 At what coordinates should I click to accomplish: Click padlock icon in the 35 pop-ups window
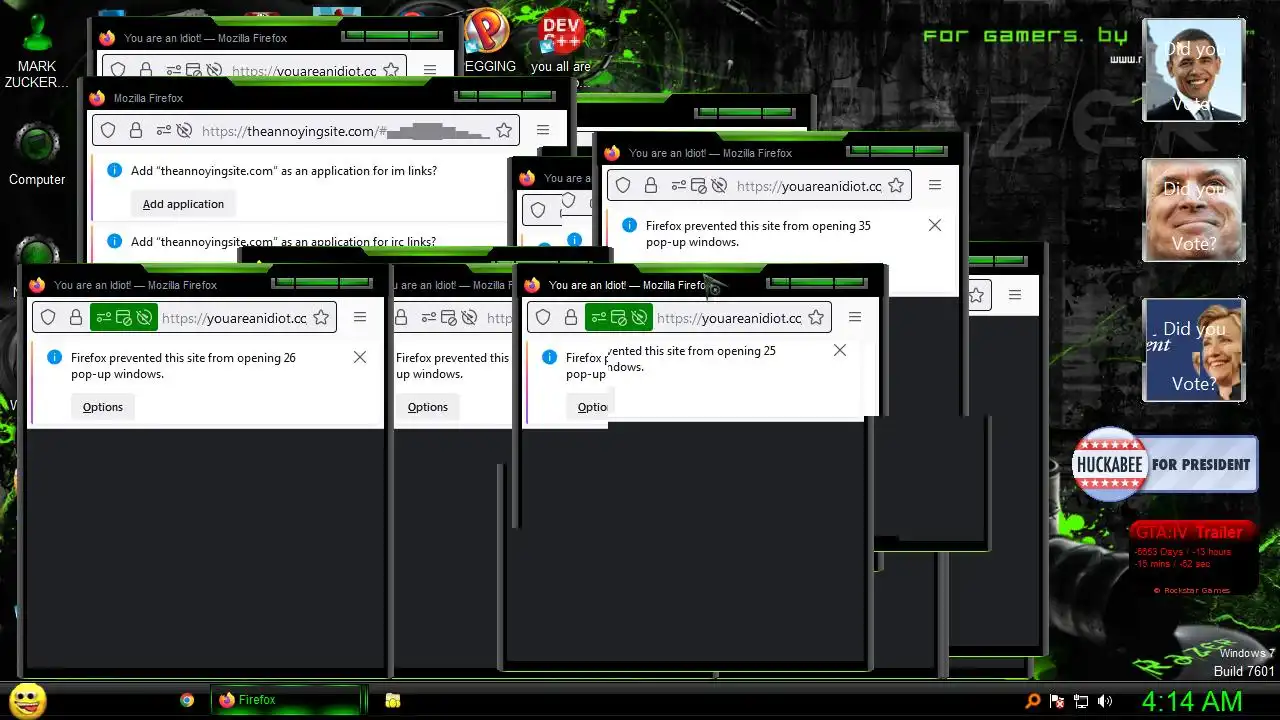point(650,186)
